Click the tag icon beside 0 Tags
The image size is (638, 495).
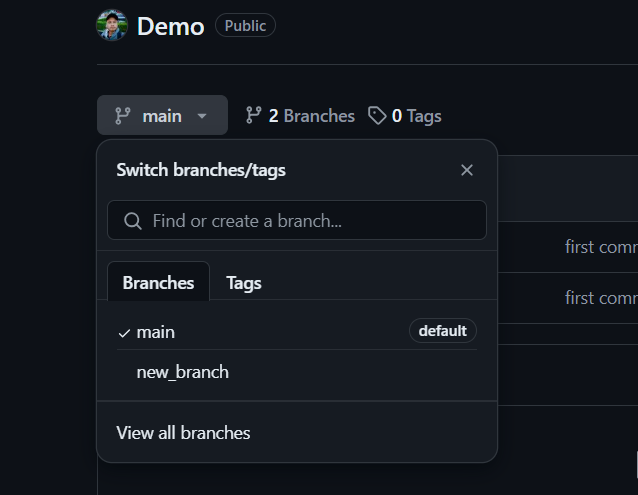(377, 116)
